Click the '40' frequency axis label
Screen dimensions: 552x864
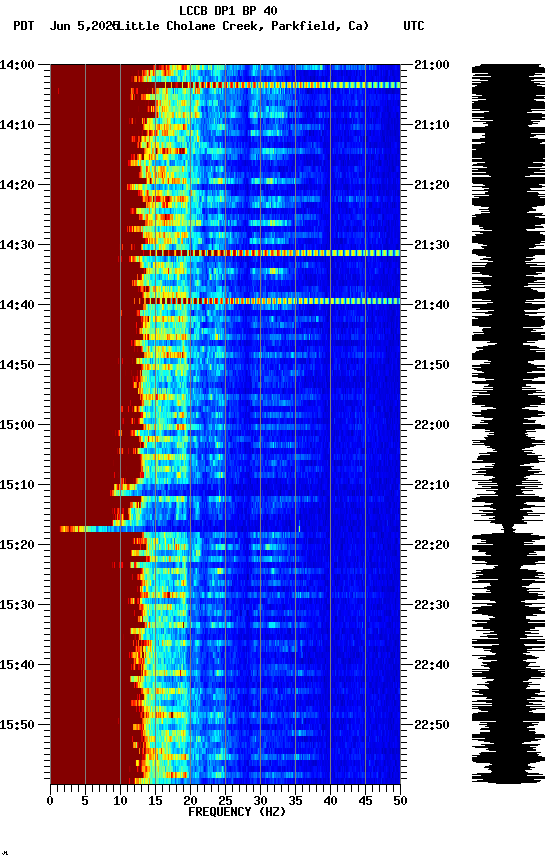(330, 801)
